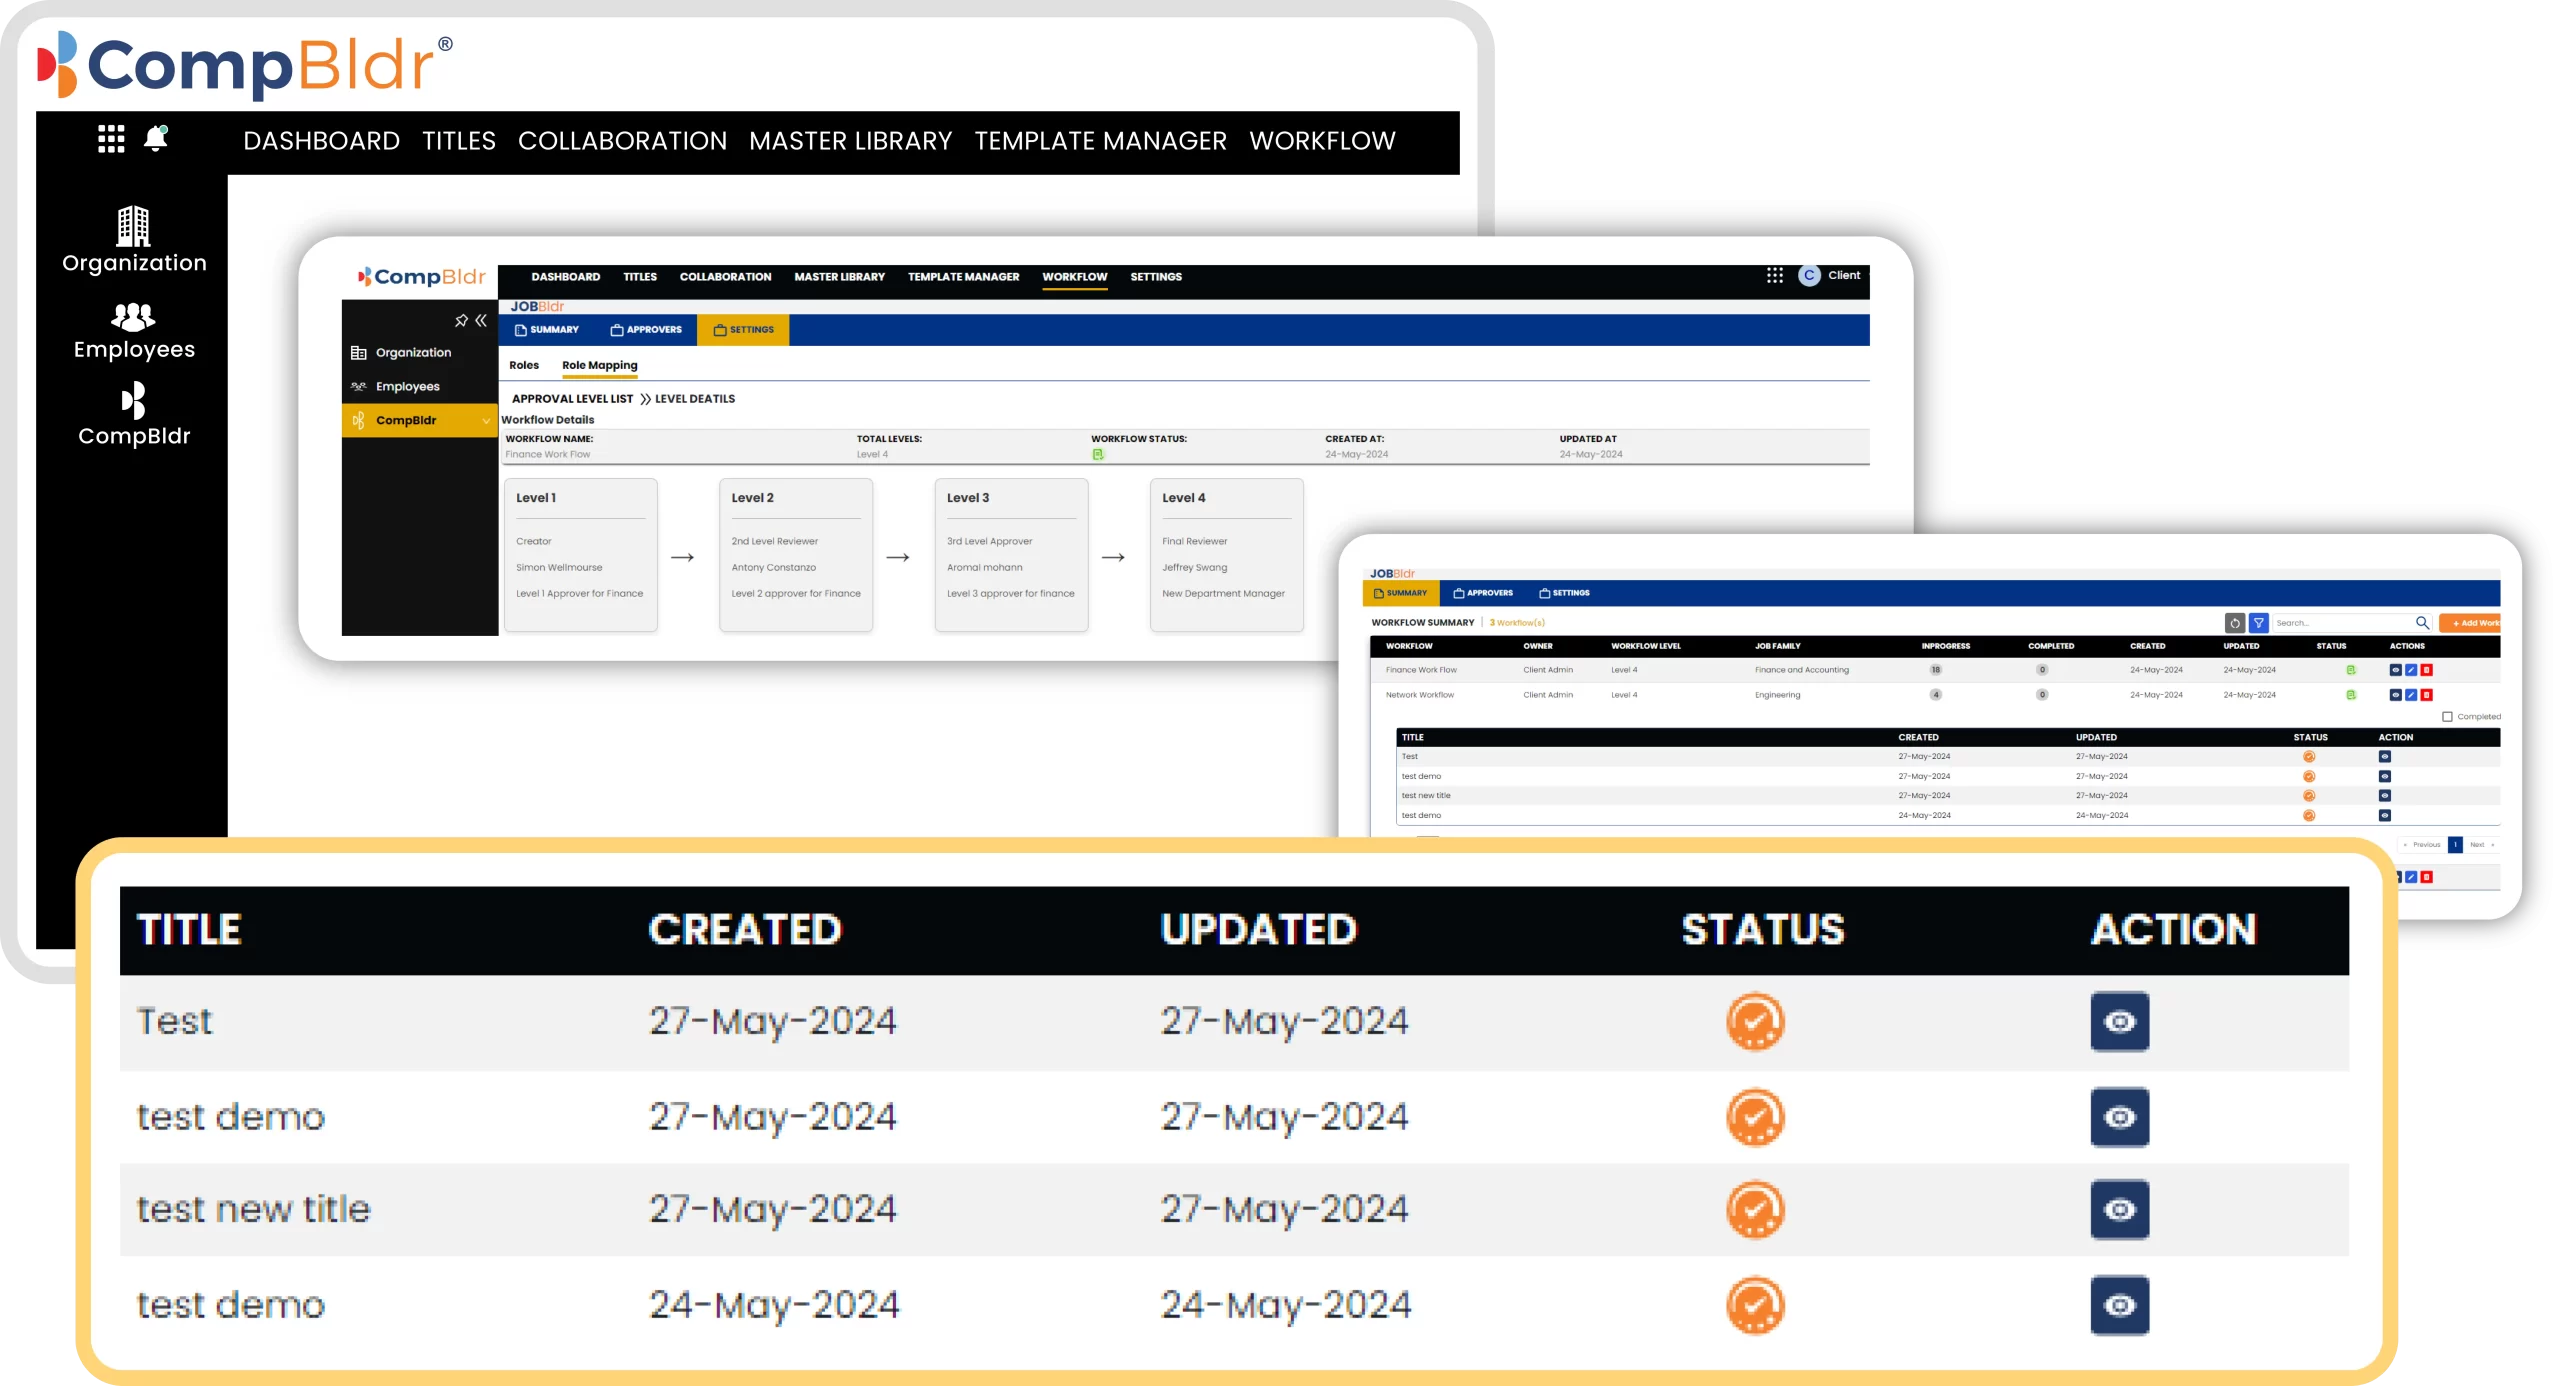Click the green Workflow Status icon in Workflow Details

click(x=1097, y=455)
